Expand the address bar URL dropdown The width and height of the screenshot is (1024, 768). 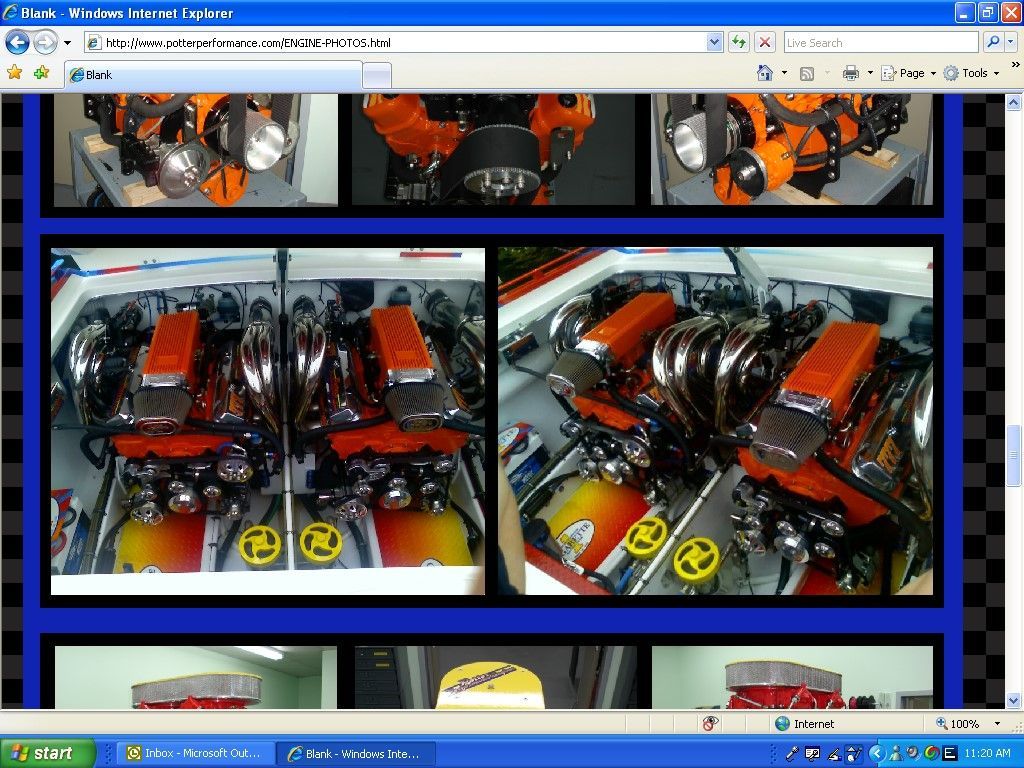click(x=714, y=42)
